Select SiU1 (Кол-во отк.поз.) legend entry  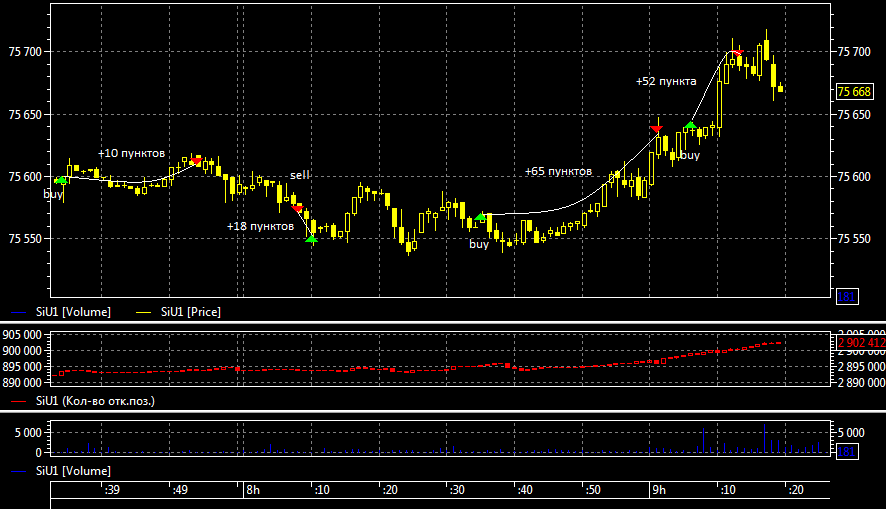95,401
